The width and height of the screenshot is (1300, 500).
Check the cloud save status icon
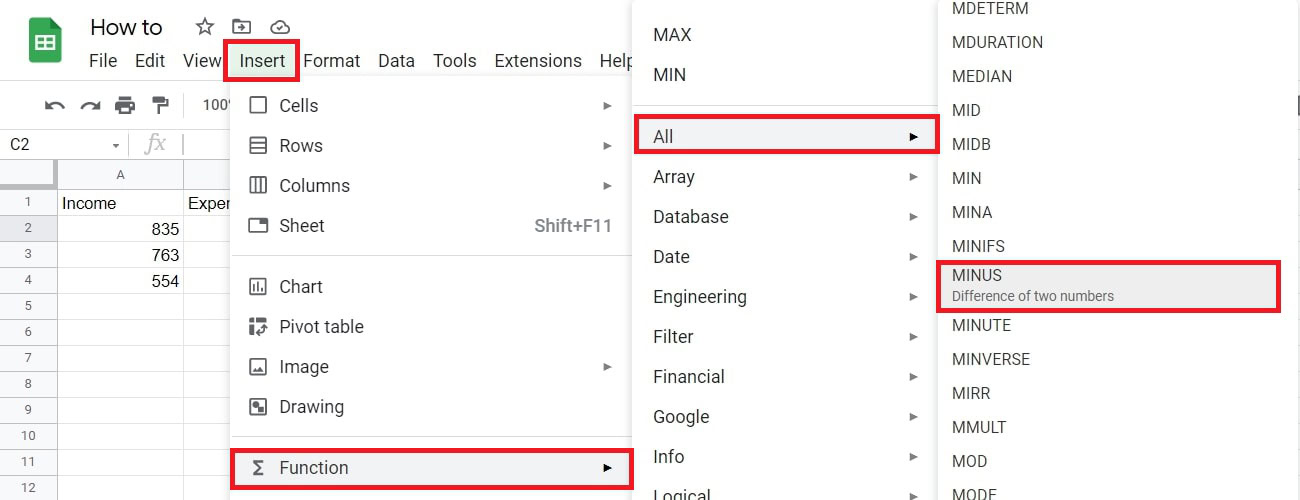[280, 27]
